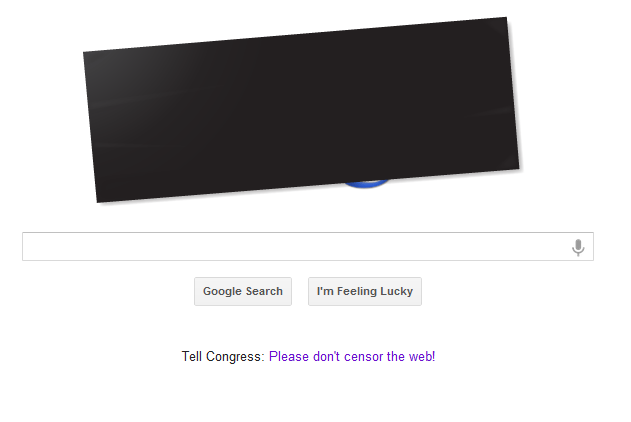This screenshot has width=631, height=422.
Task: Click the black censor bar doodle
Action: 301,109
